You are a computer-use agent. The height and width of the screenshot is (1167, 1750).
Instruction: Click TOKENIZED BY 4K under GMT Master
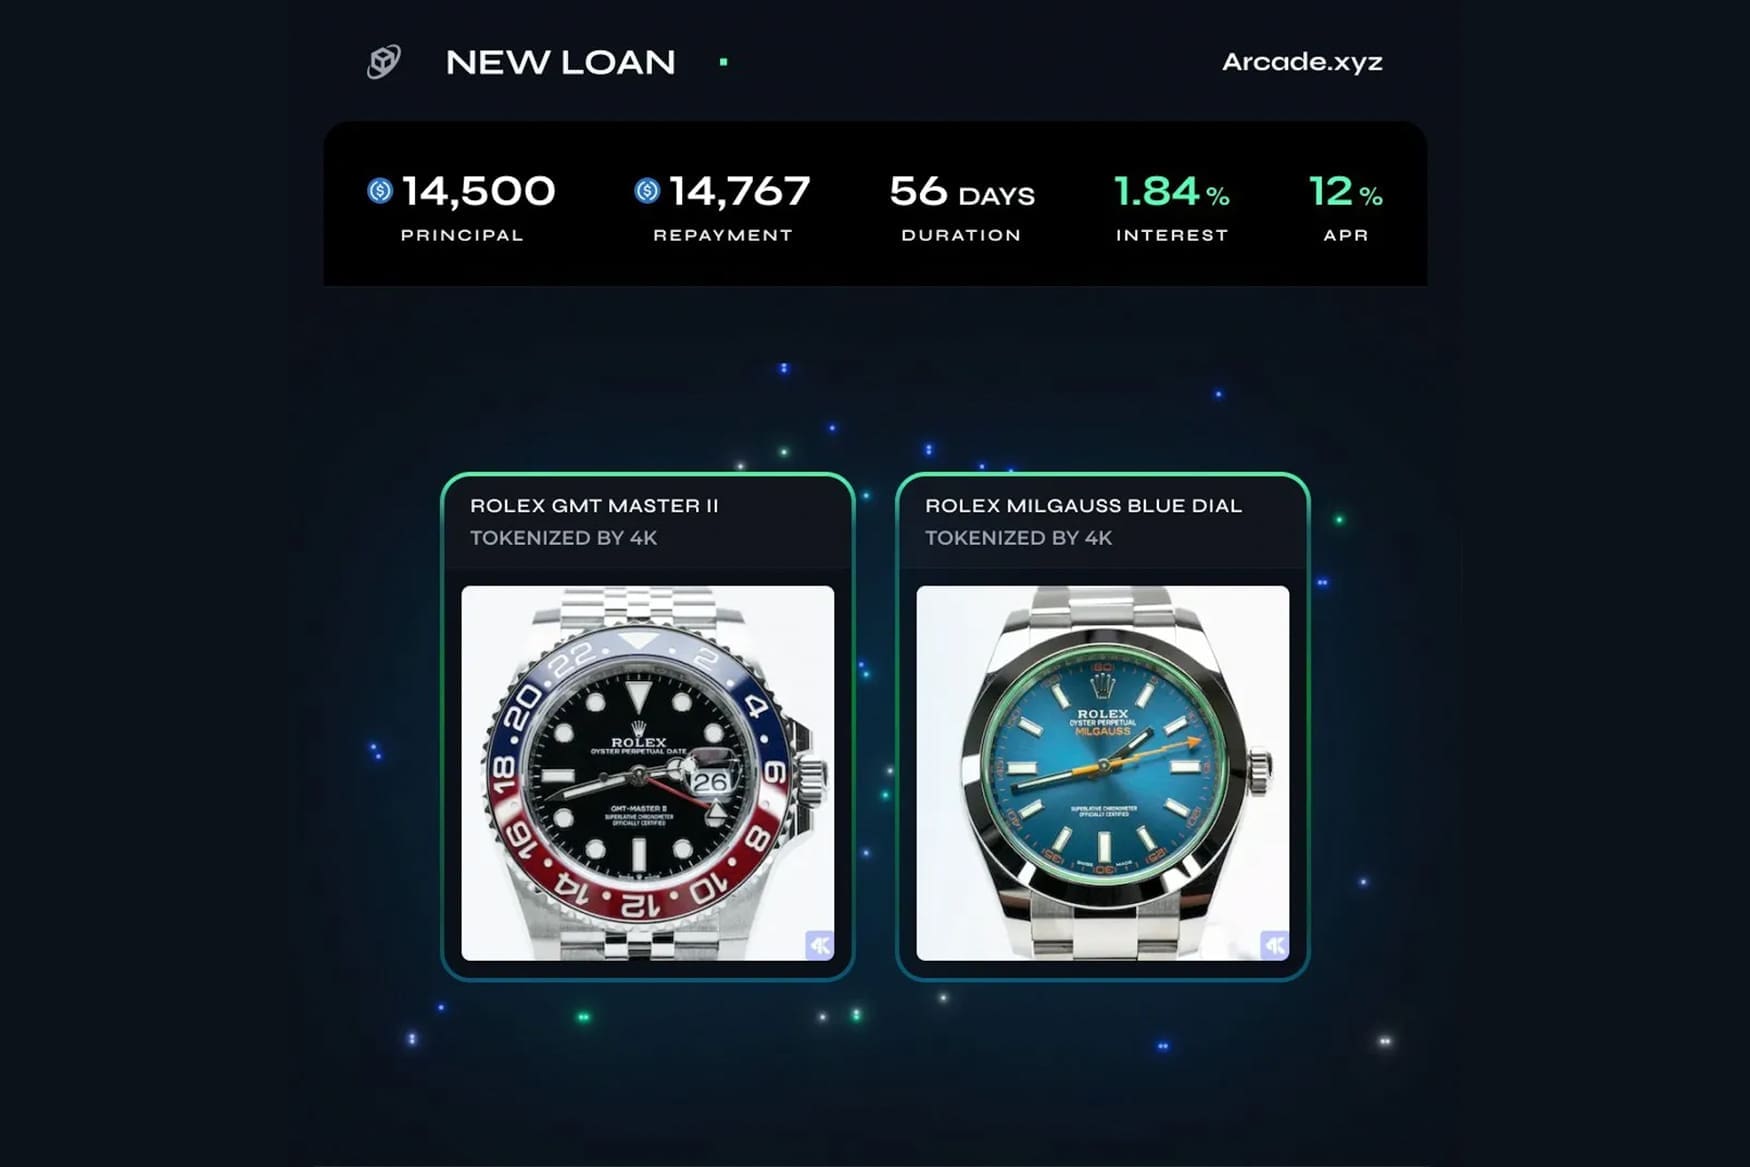coord(564,538)
